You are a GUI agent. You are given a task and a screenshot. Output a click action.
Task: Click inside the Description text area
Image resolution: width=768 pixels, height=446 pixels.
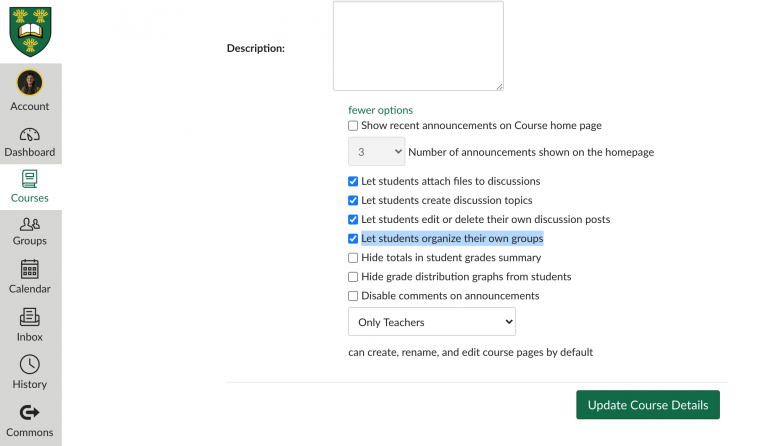point(418,46)
